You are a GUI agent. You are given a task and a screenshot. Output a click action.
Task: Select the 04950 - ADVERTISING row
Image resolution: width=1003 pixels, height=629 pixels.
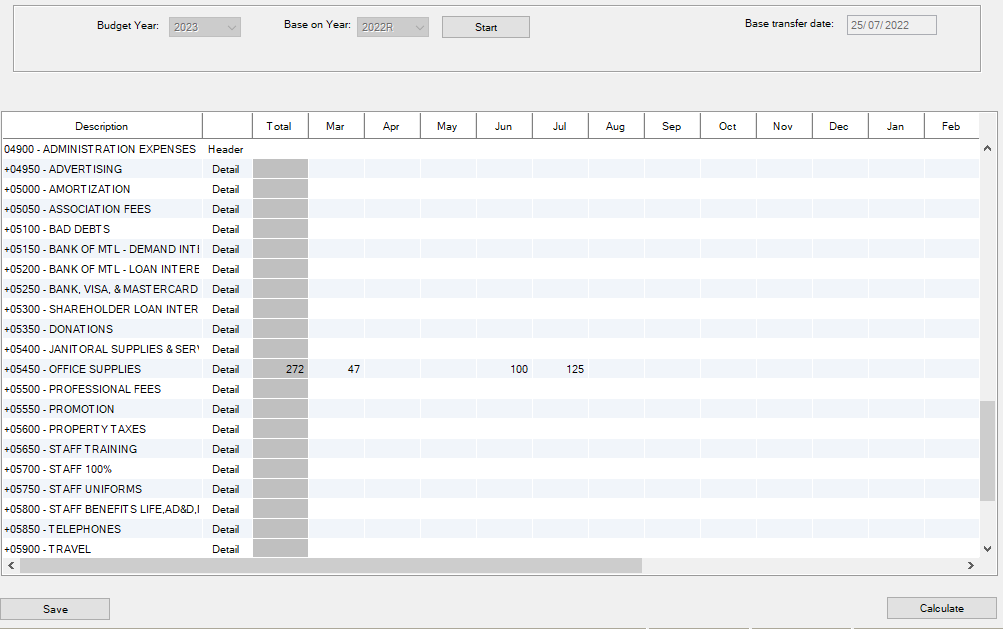[100, 169]
